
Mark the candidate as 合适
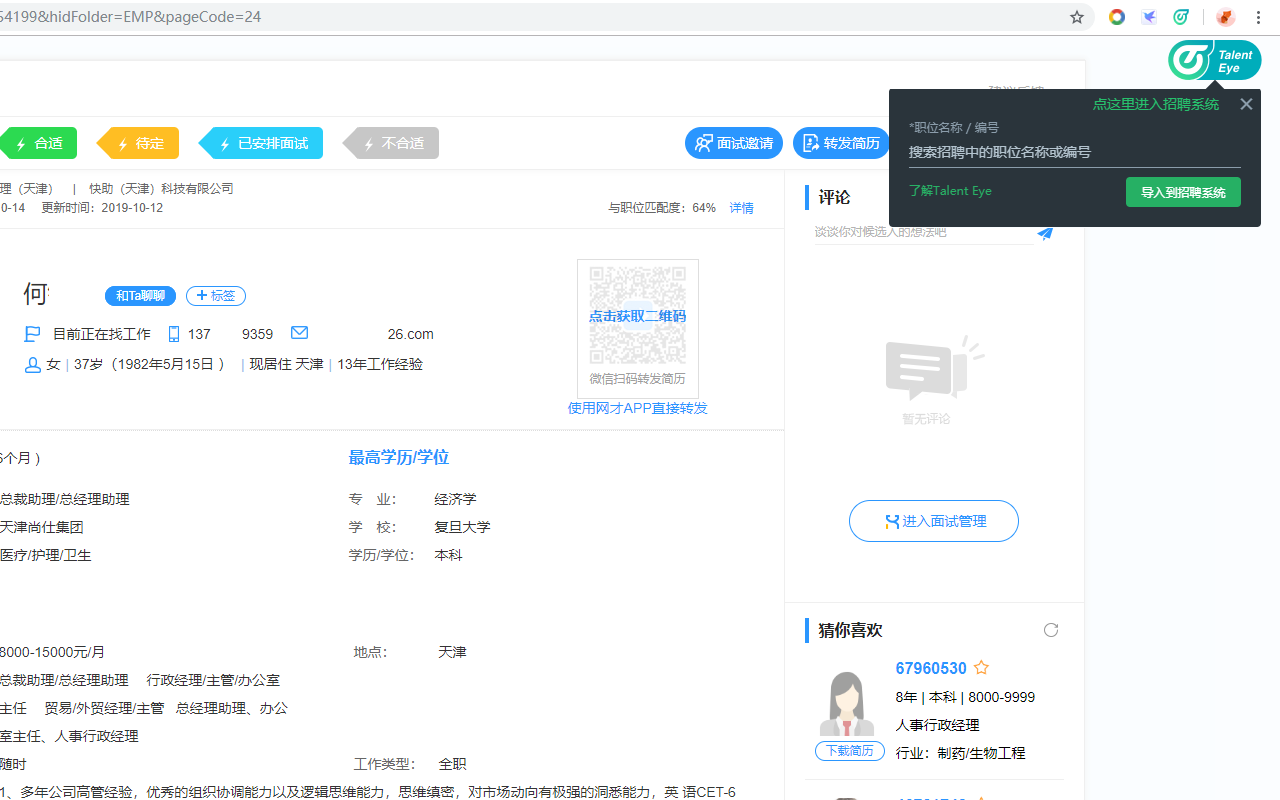pyautogui.click(x=39, y=143)
